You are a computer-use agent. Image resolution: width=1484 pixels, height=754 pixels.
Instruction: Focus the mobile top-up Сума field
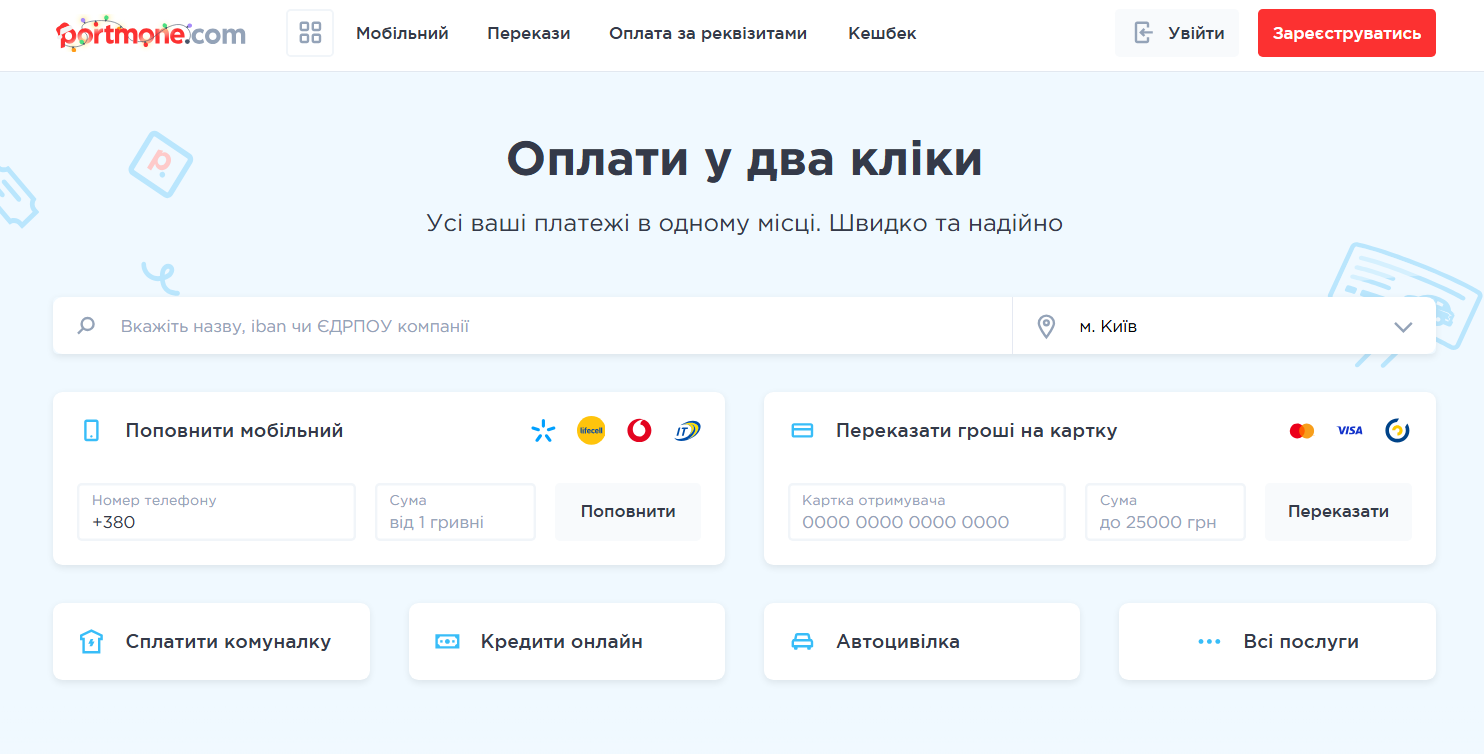click(x=455, y=512)
